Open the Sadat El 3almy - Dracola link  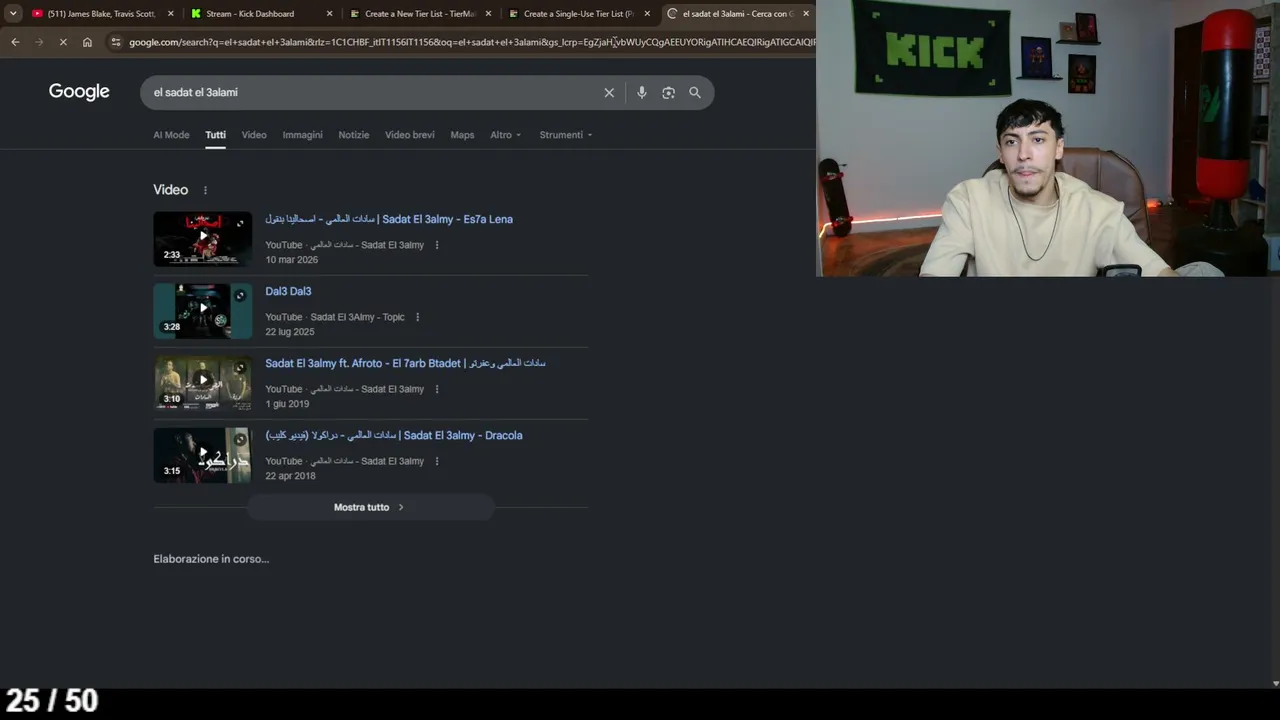(394, 435)
